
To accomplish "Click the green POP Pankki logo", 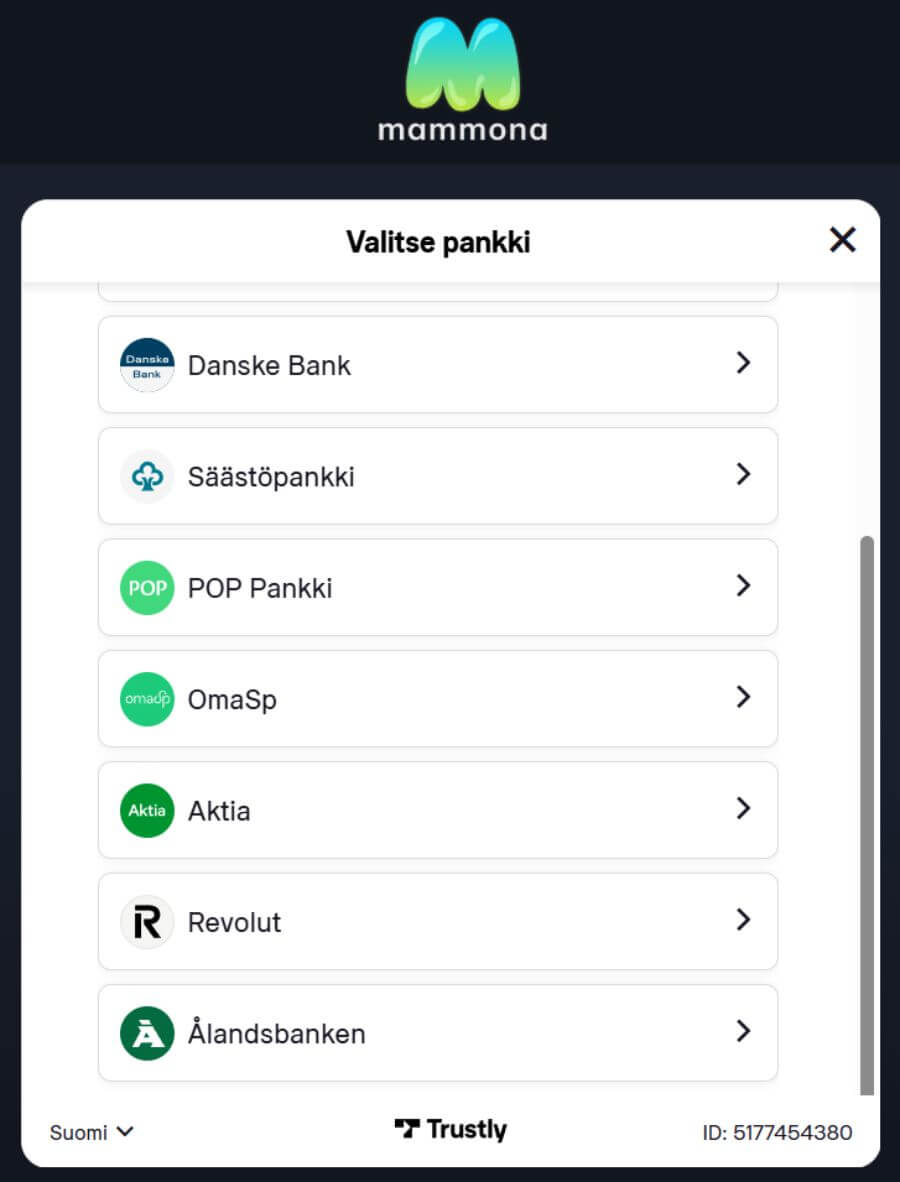I will click(x=147, y=588).
